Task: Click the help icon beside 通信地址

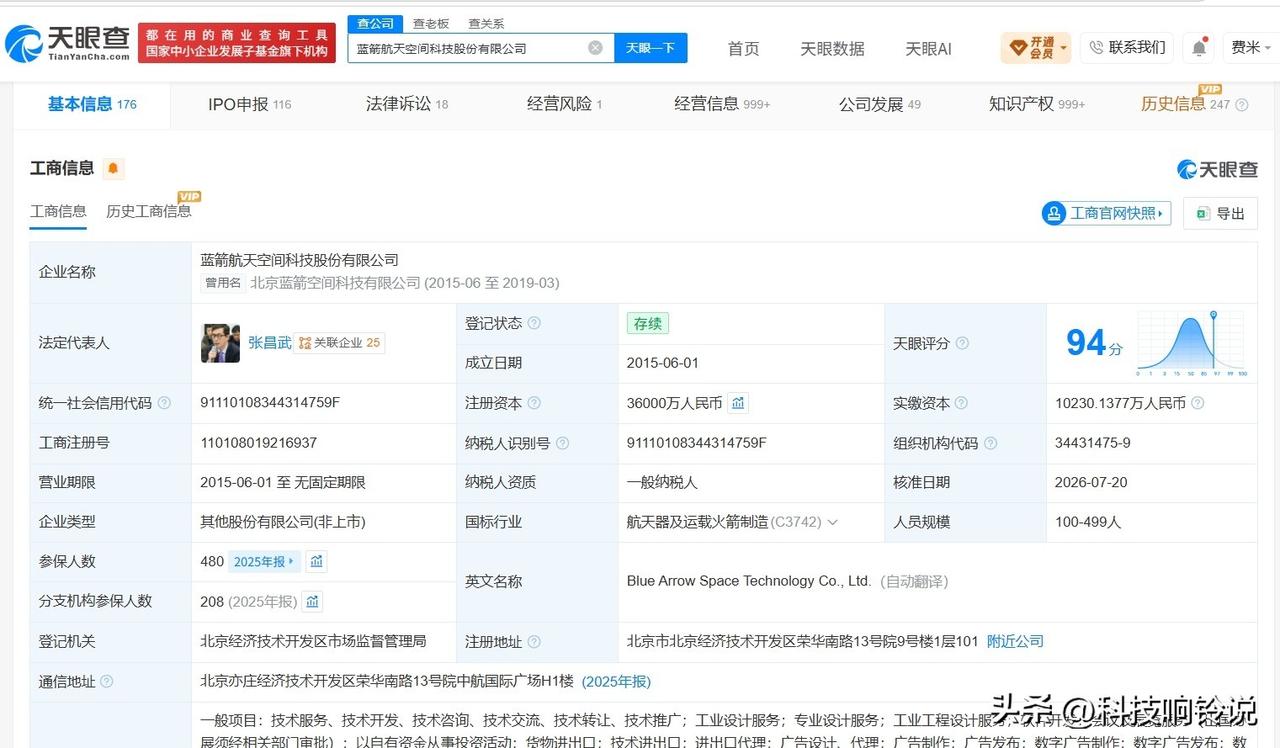Action: click(x=106, y=681)
